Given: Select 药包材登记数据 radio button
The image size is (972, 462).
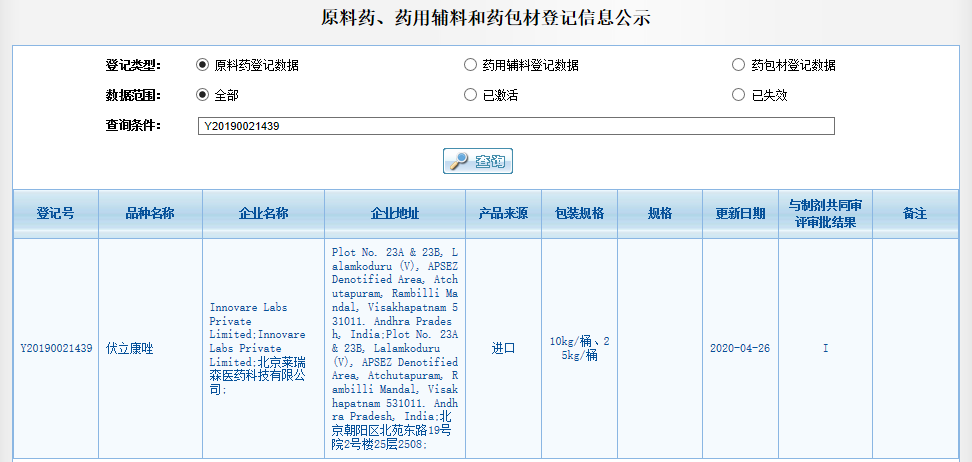Looking at the screenshot, I should [738, 64].
